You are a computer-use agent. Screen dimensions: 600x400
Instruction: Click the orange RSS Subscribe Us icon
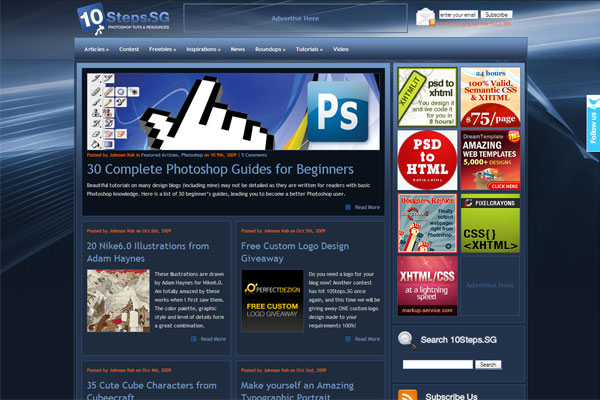click(x=408, y=395)
